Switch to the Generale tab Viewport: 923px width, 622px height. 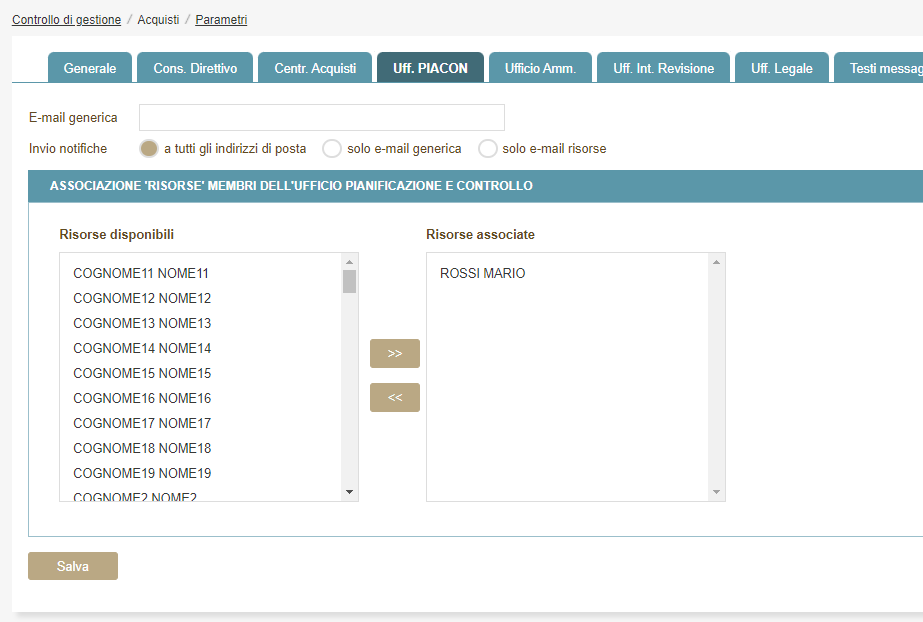pyautogui.click(x=90, y=68)
